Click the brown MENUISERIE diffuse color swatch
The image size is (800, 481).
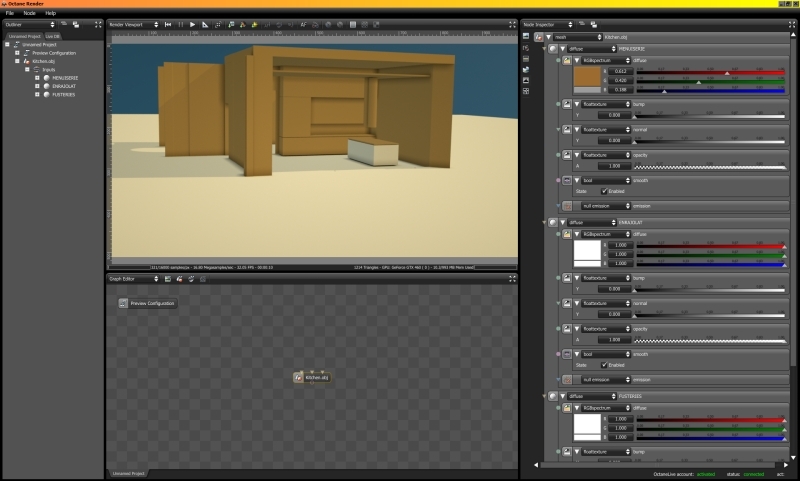[x=587, y=78]
